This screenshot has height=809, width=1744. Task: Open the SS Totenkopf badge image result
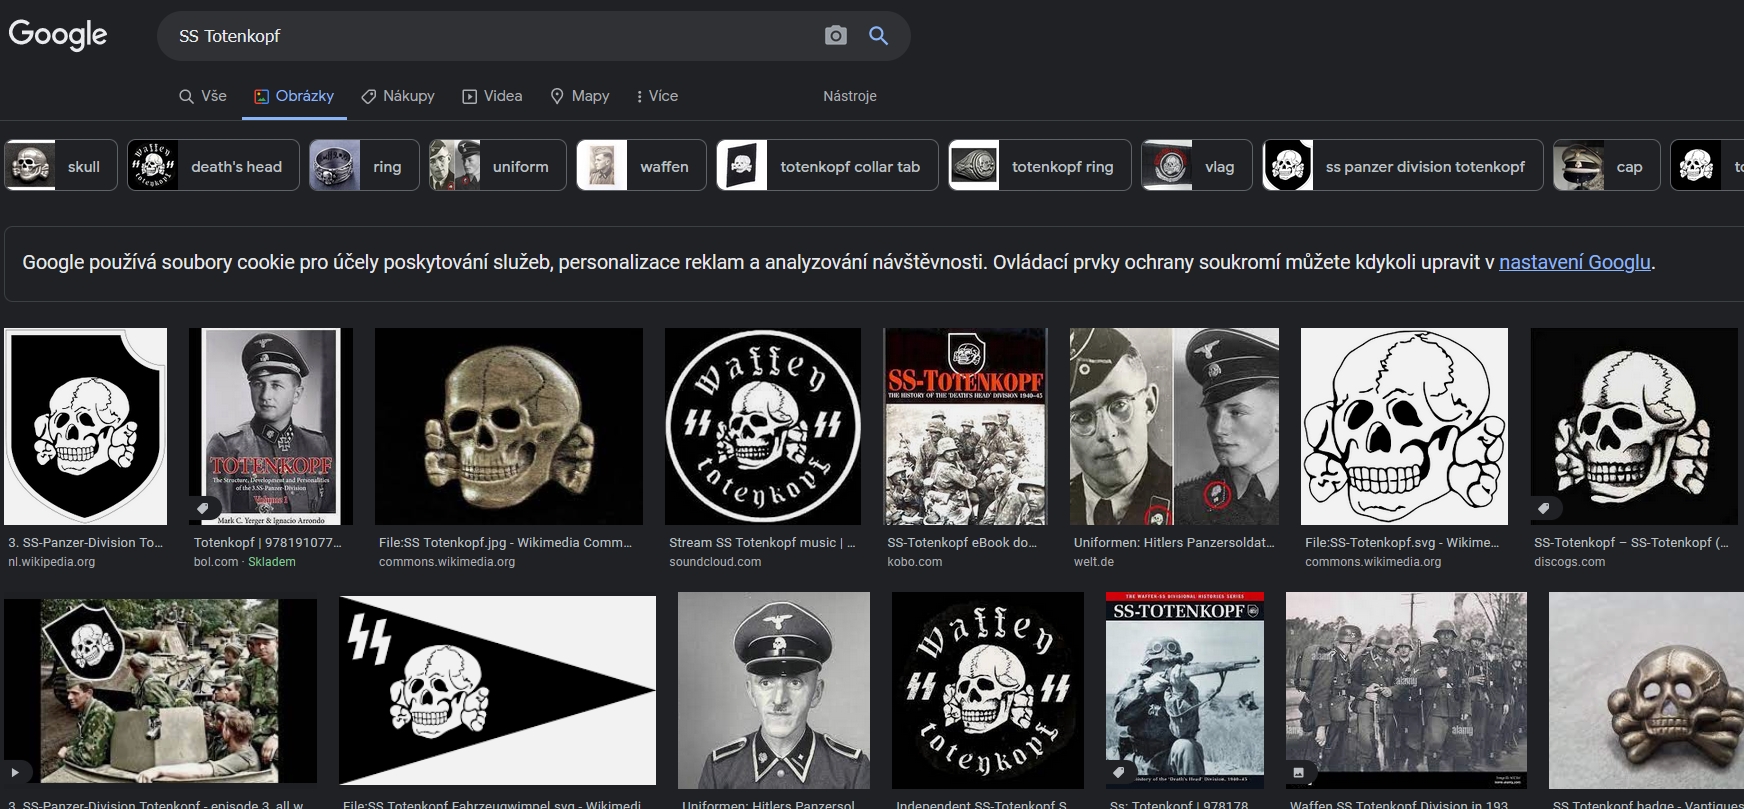click(1646, 690)
